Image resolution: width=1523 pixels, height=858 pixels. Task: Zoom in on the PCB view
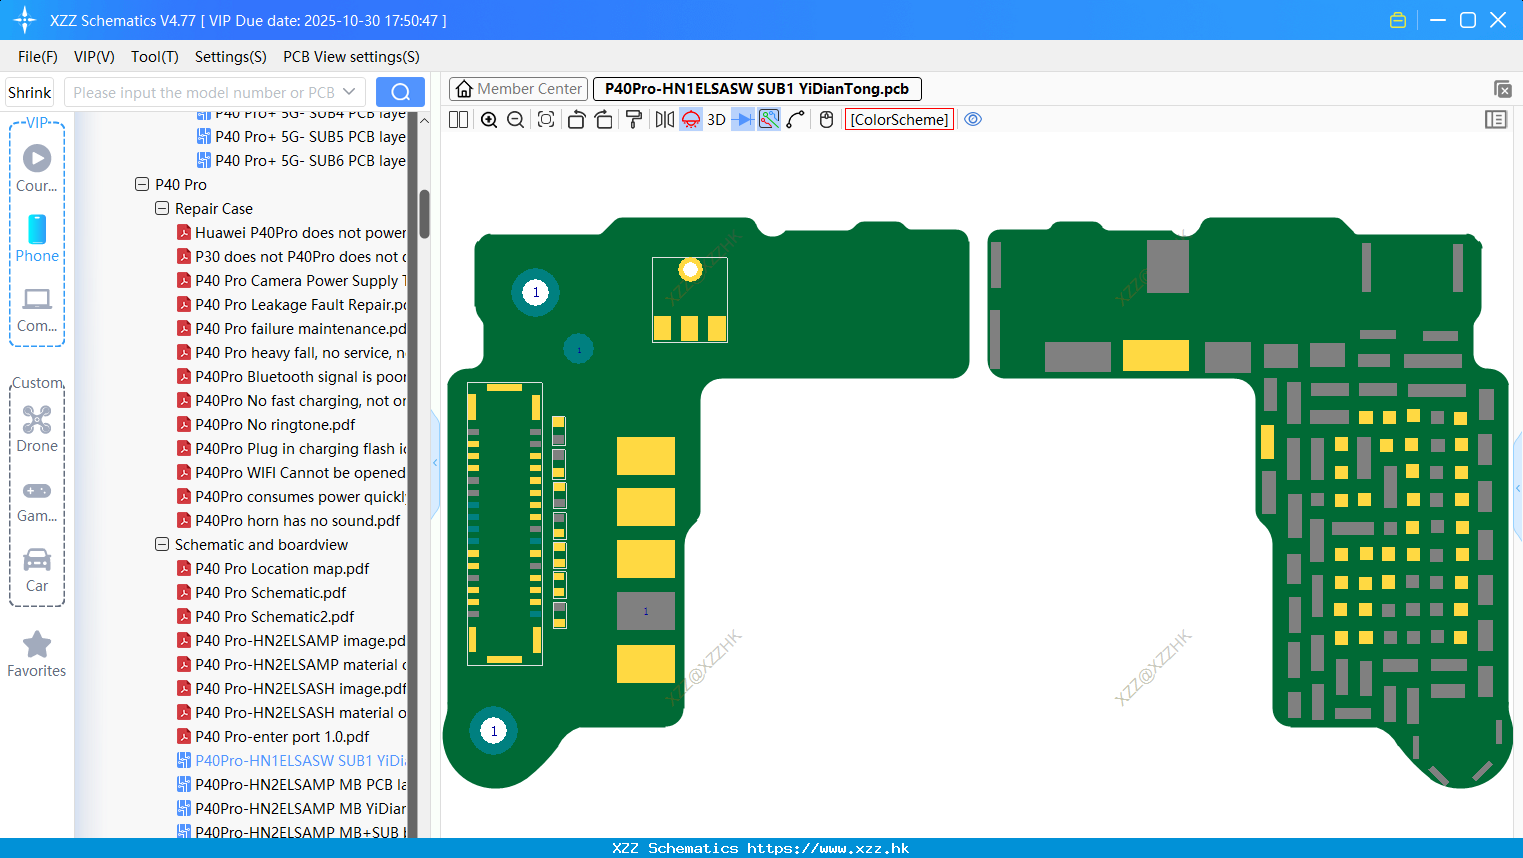(x=489, y=120)
